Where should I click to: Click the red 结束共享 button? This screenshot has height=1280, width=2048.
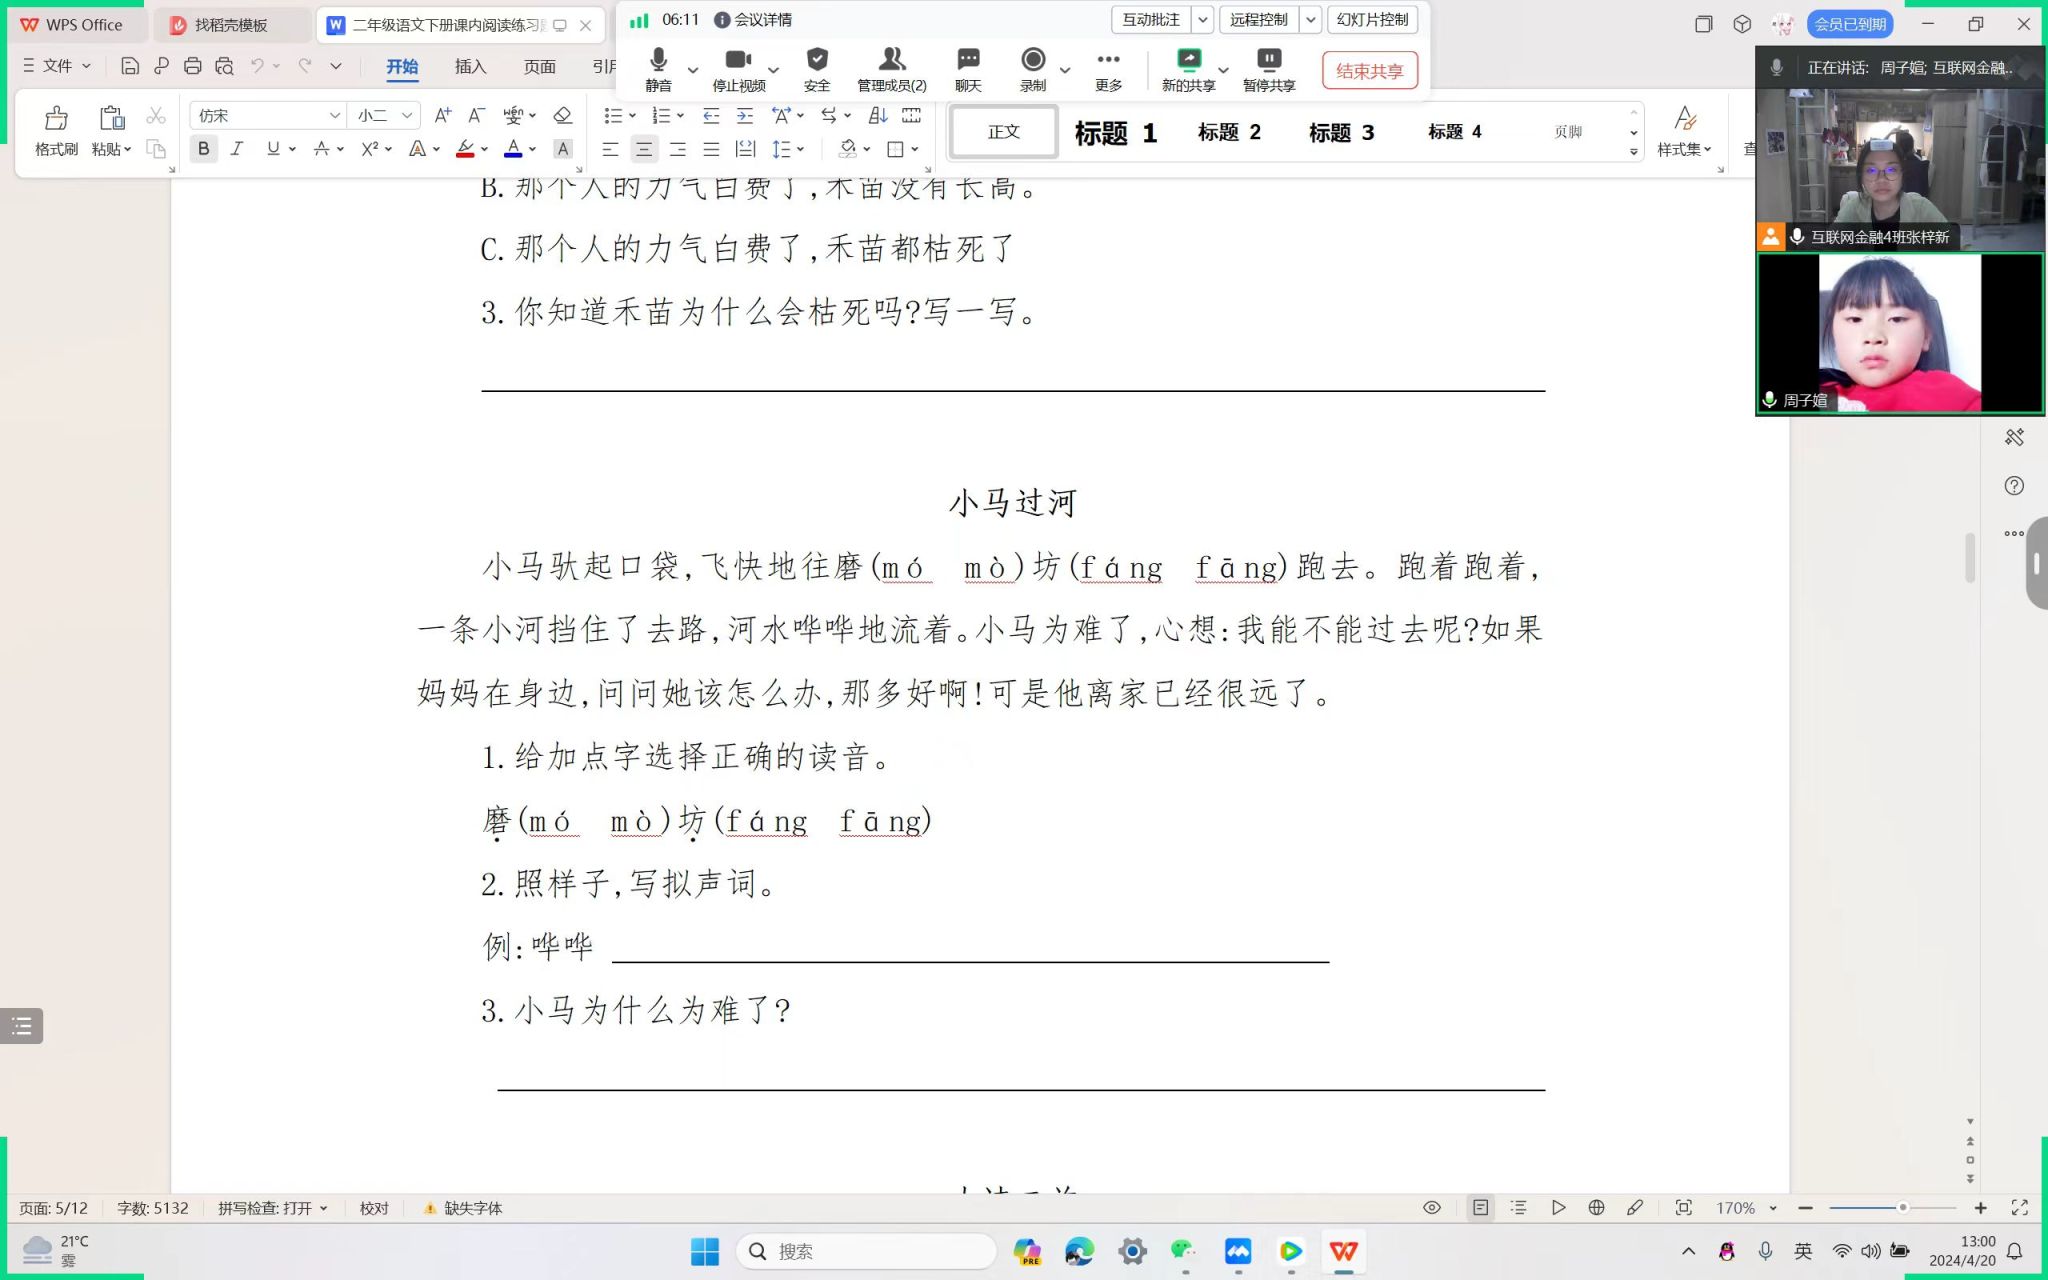tap(1369, 71)
